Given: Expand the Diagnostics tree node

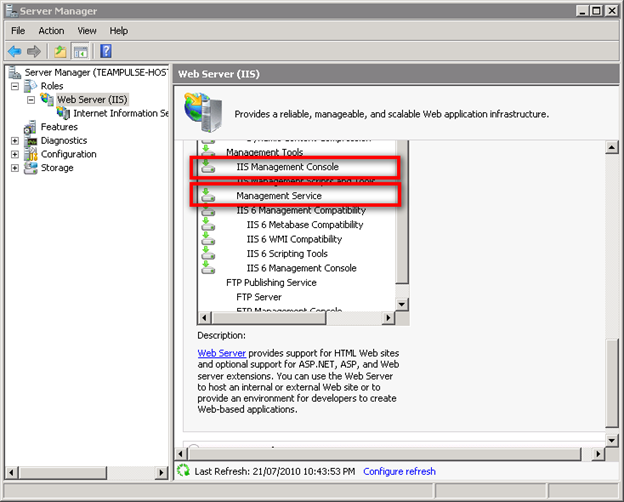Looking at the screenshot, I should 15,141.
